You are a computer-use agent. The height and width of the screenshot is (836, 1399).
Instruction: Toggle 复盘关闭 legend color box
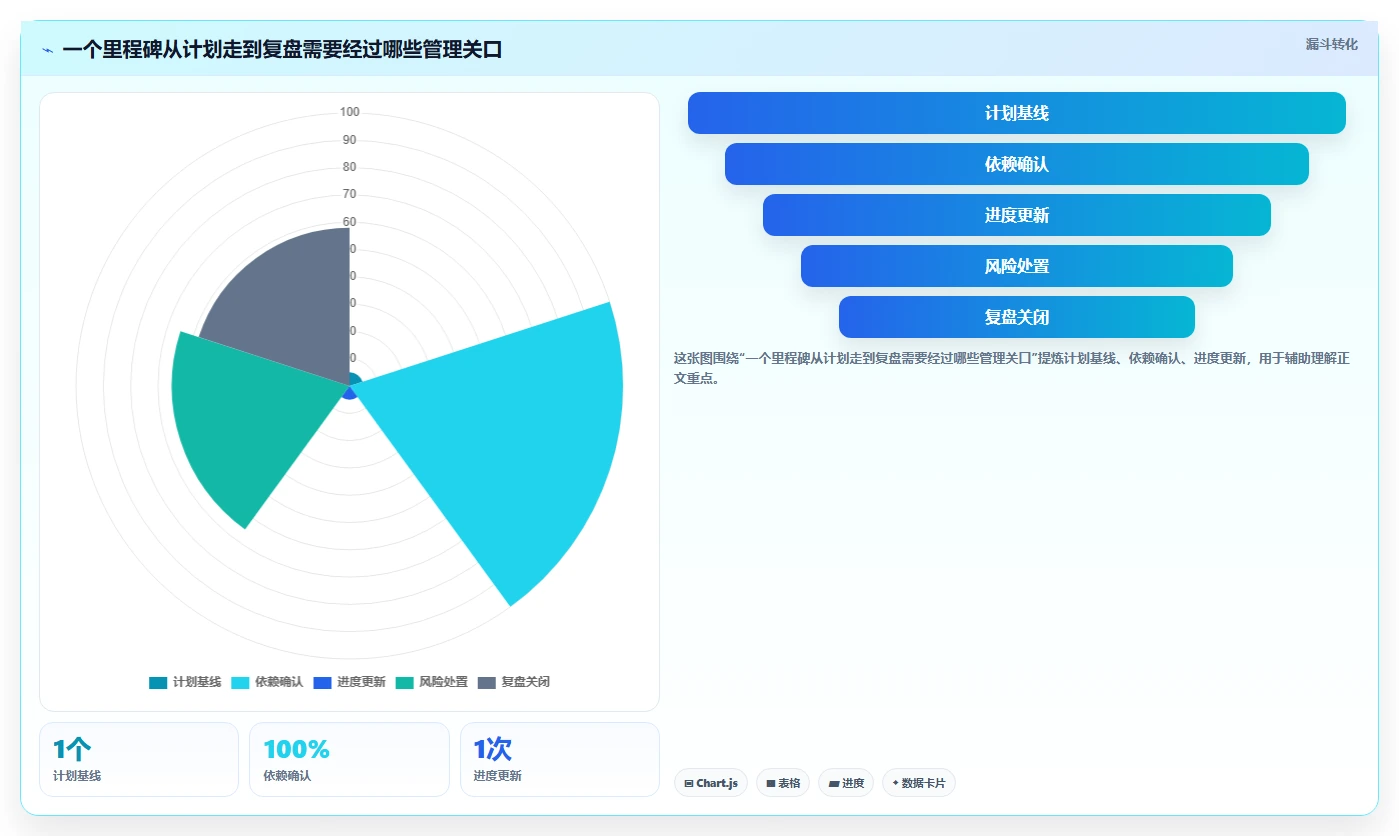(x=486, y=682)
